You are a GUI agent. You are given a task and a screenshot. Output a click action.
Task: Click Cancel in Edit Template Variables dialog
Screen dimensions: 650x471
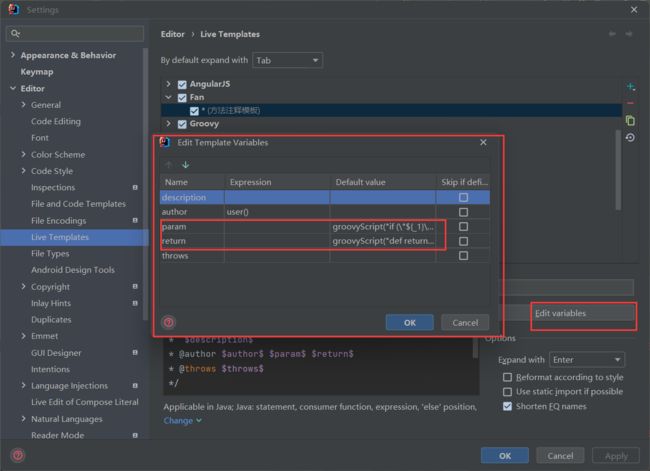pos(465,323)
